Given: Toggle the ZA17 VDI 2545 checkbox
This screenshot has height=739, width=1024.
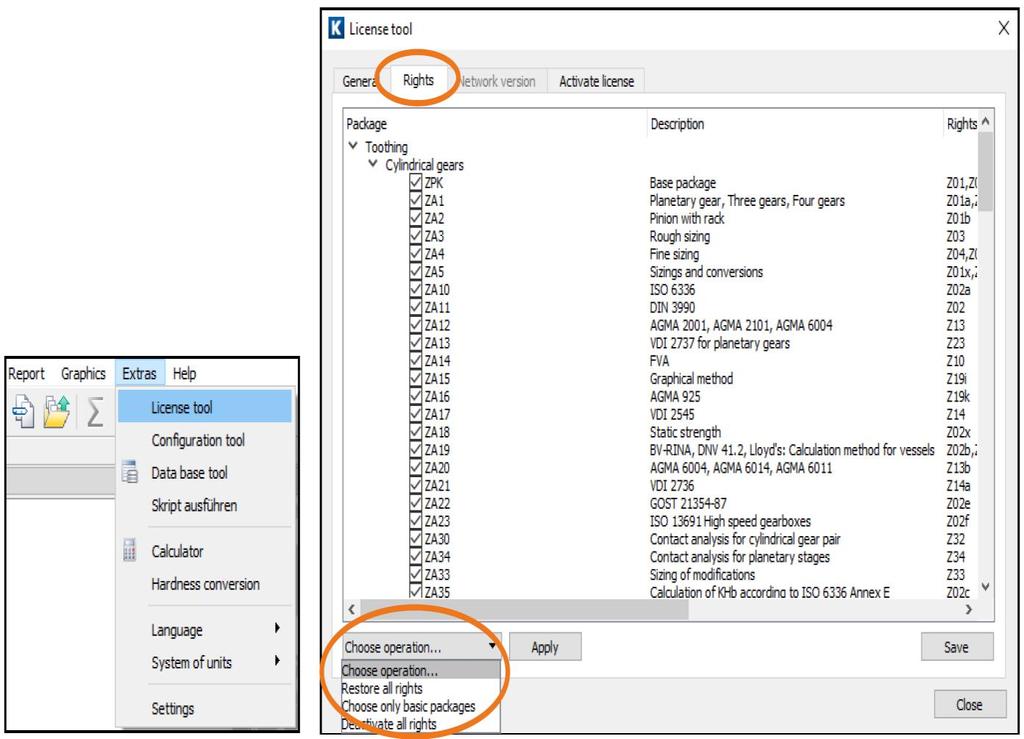Looking at the screenshot, I should 416,414.
